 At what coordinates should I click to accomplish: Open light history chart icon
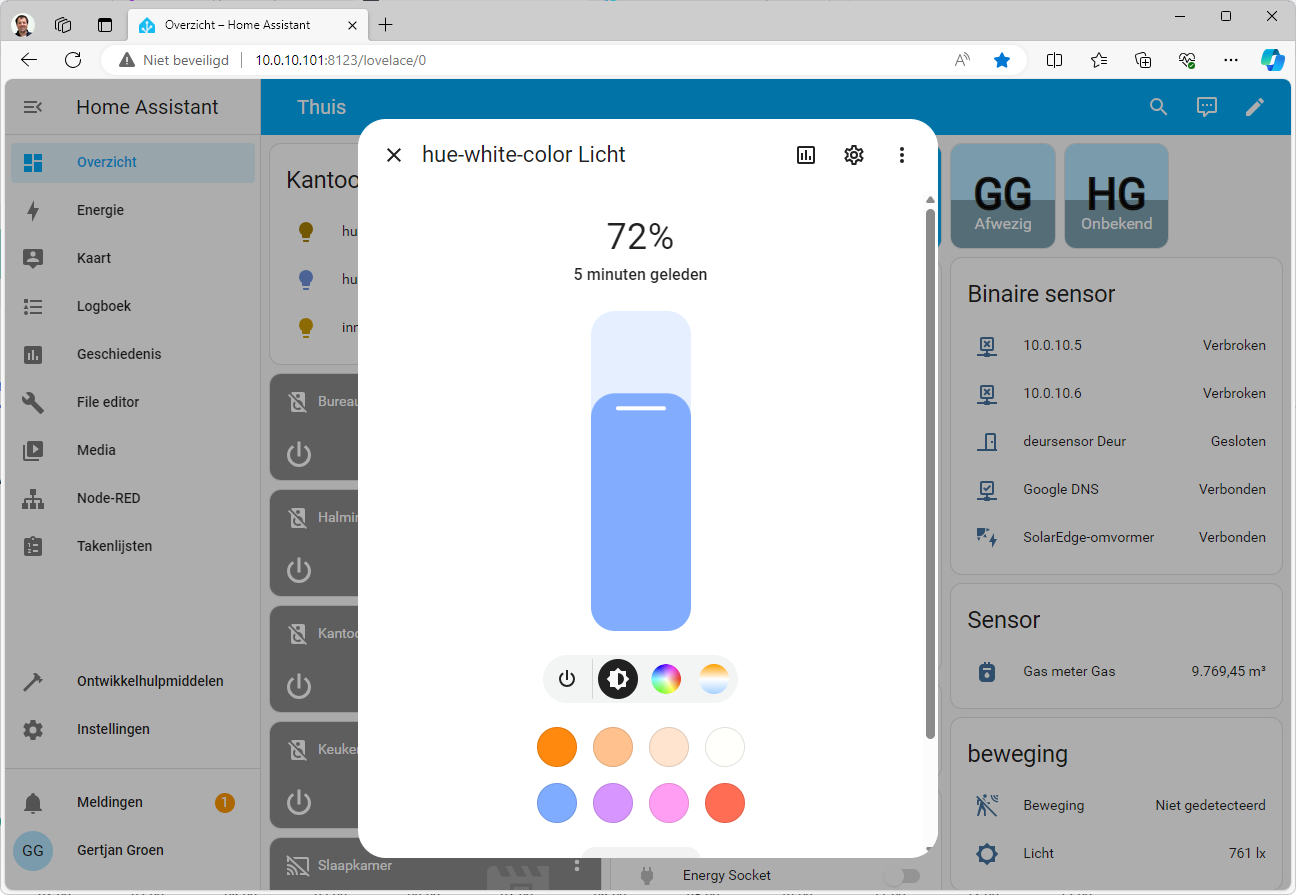point(806,155)
